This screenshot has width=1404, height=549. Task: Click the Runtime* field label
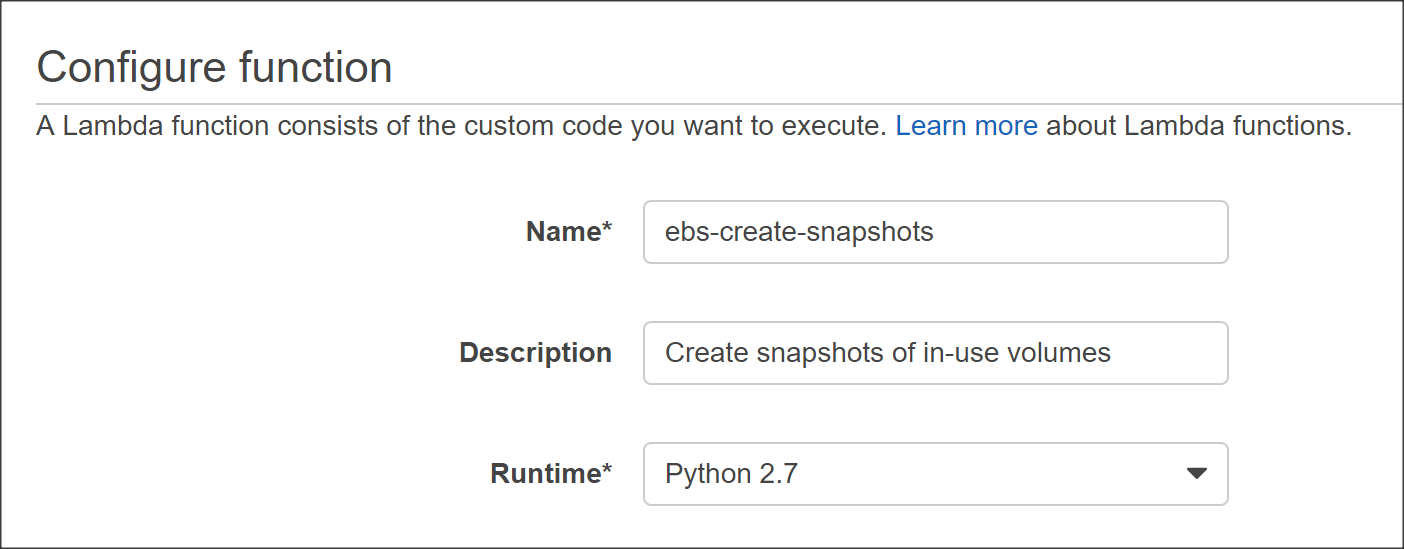pos(550,474)
